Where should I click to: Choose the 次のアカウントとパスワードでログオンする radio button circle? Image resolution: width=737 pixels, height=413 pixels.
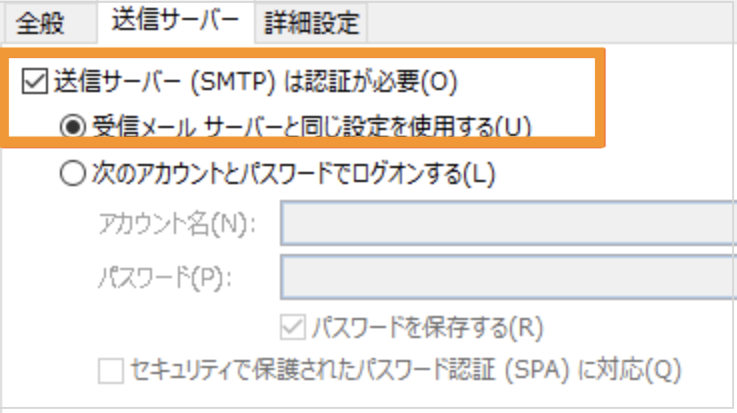click(x=74, y=174)
